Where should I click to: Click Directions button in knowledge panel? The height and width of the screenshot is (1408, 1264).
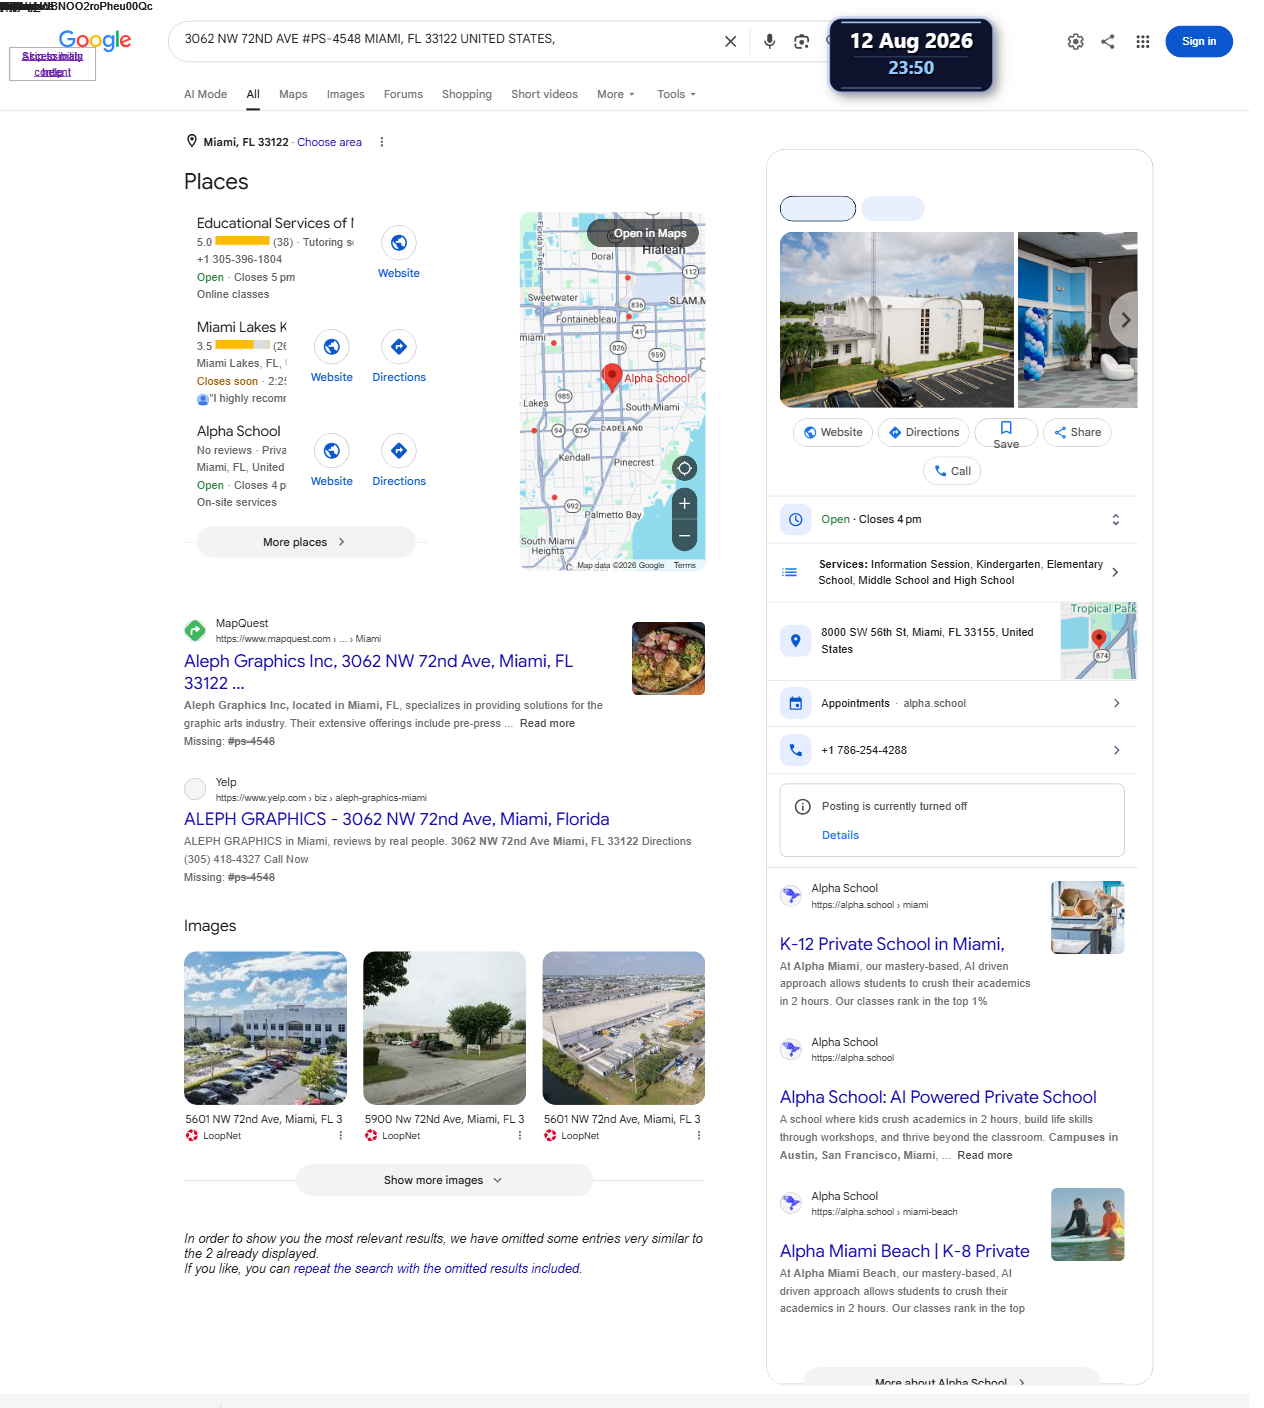pyautogui.click(x=923, y=432)
